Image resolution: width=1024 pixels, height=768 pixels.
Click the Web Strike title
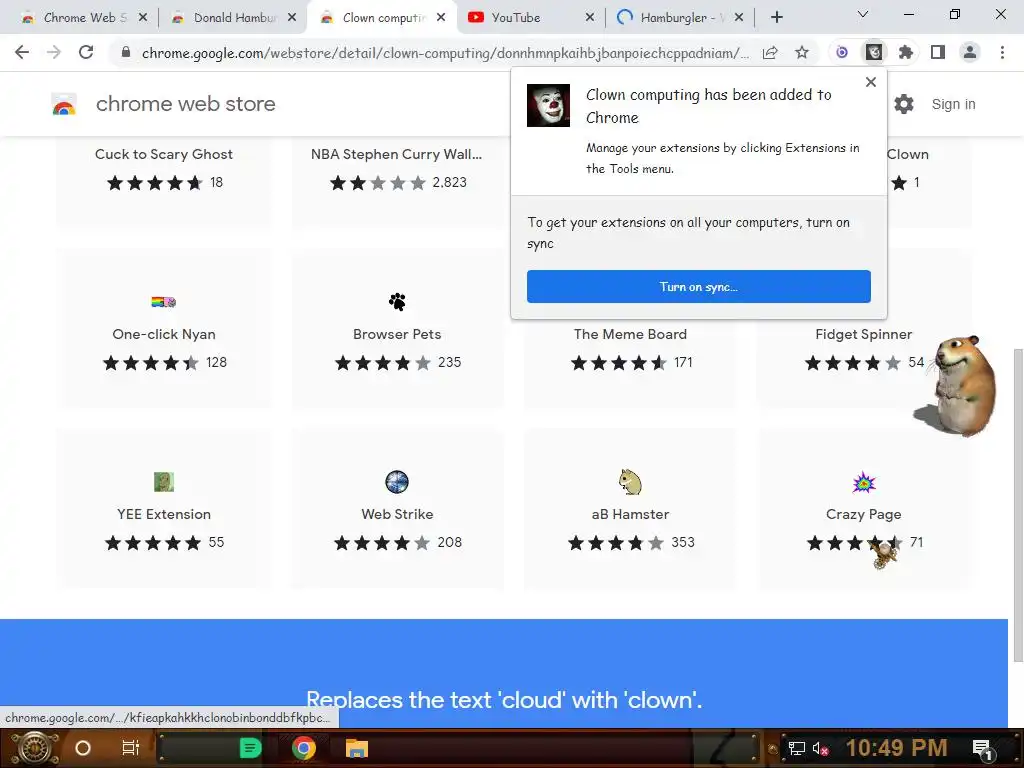tap(397, 514)
